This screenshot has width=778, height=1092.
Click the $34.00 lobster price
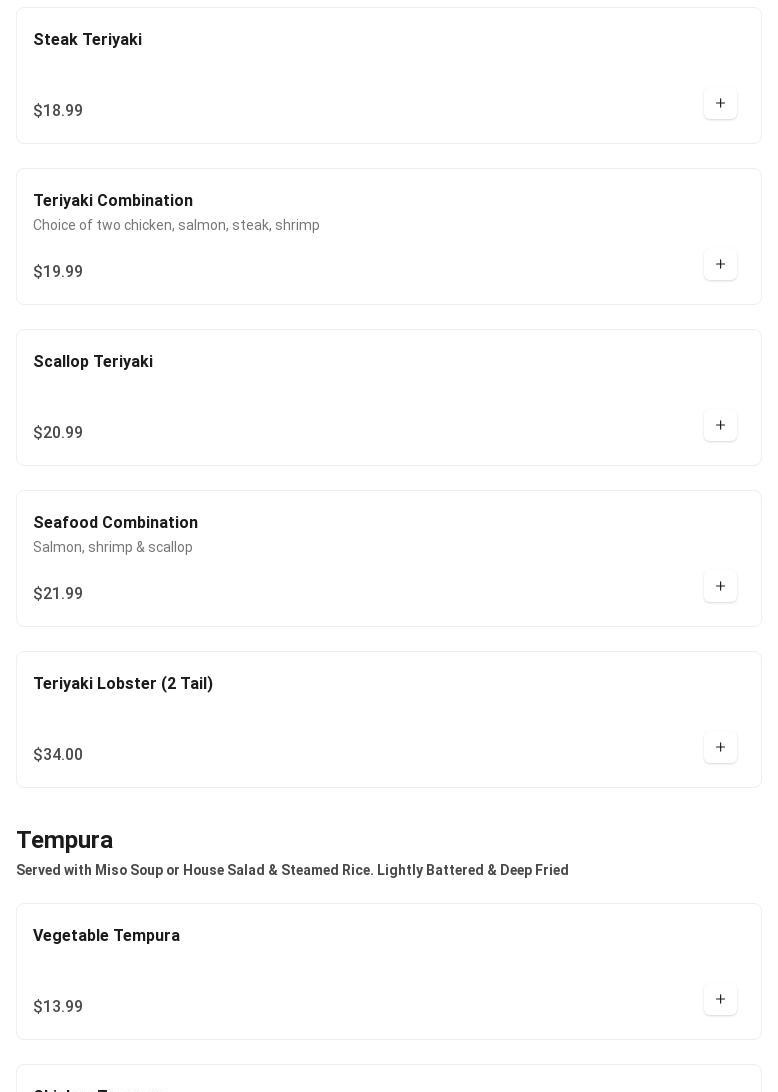click(58, 755)
